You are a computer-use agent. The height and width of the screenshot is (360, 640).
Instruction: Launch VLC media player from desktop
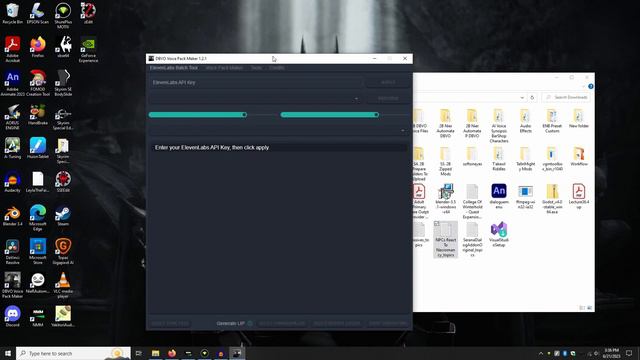tap(63, 285)
